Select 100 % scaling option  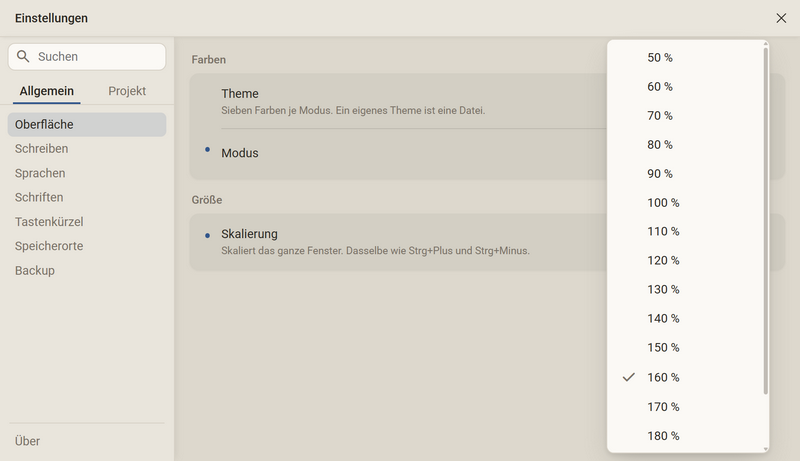pos(685,203)
